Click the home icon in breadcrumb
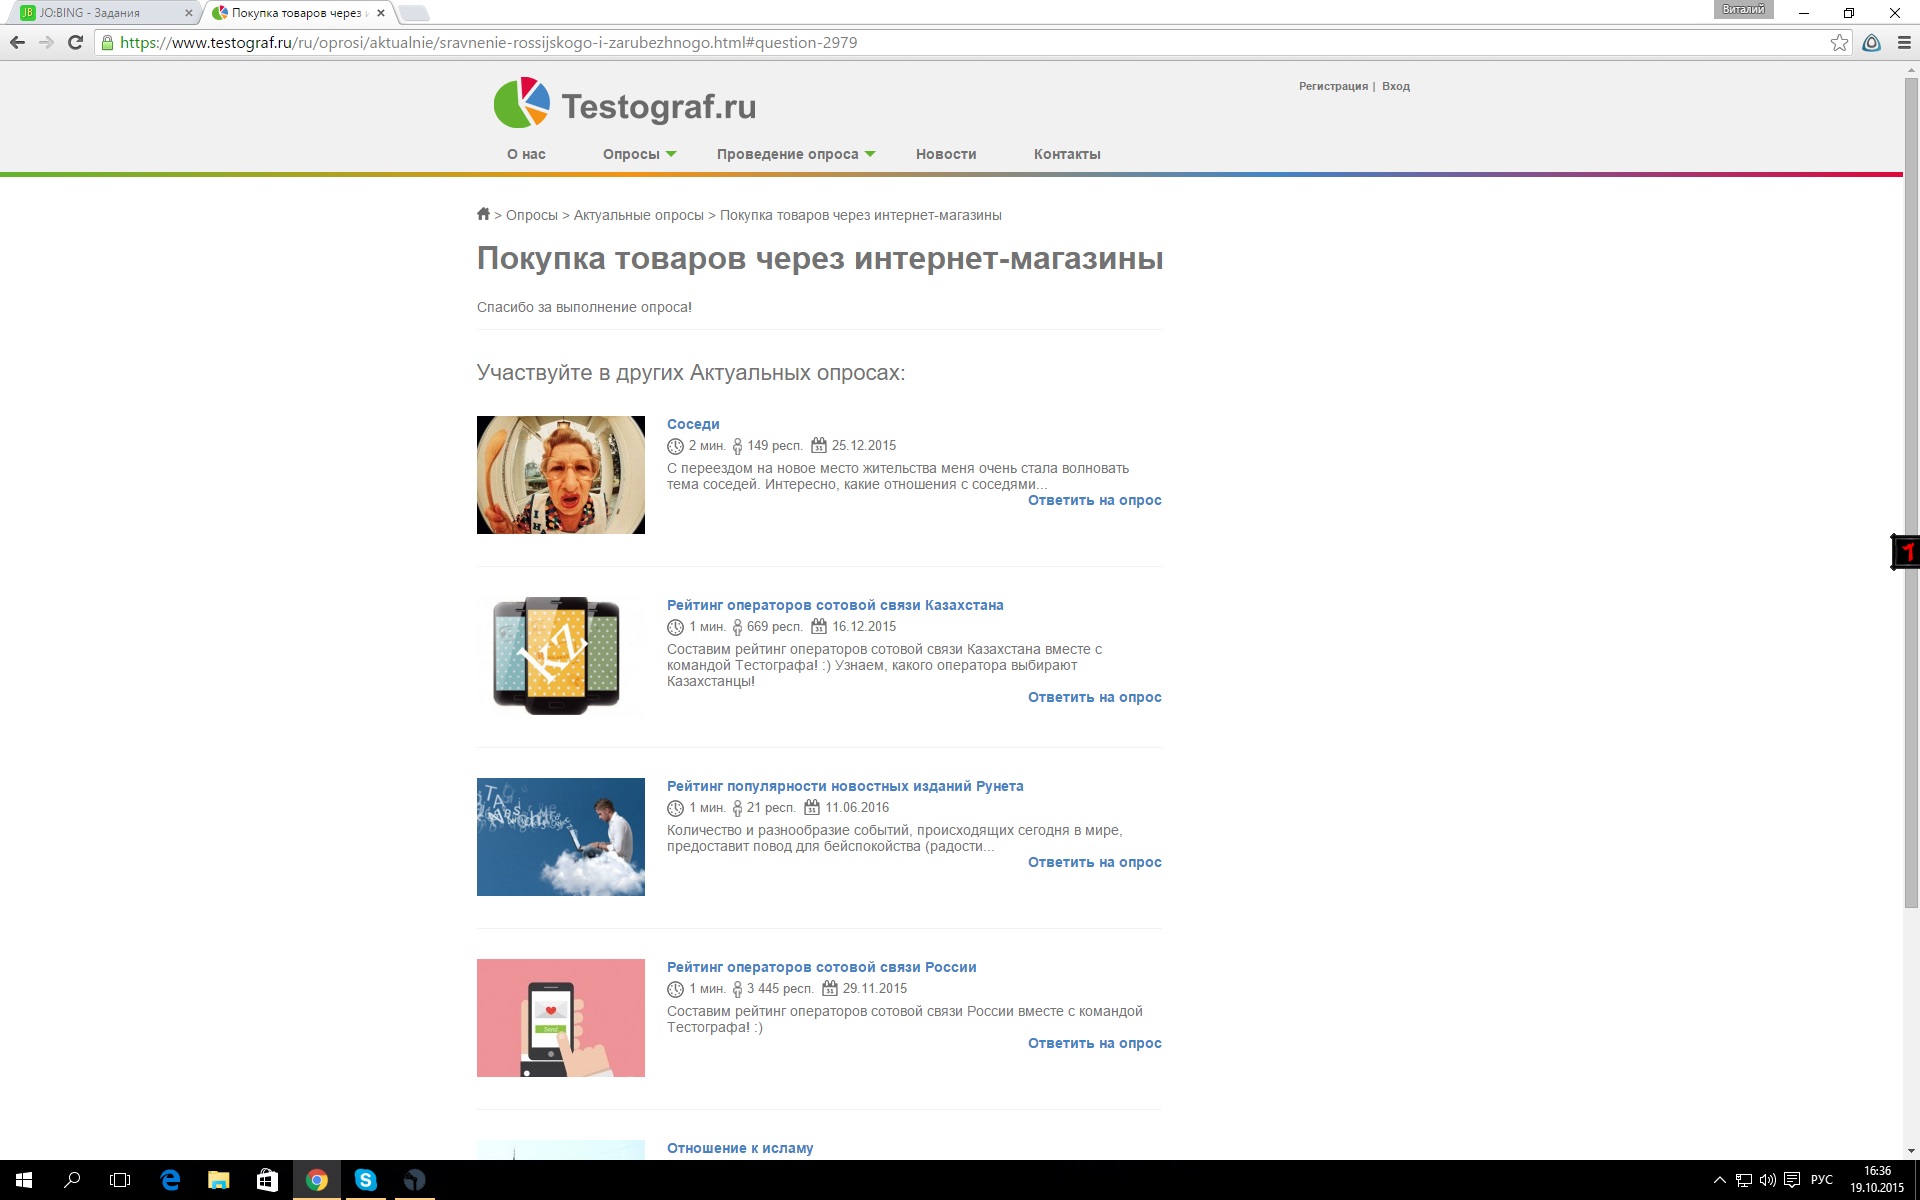 [483, 214]
